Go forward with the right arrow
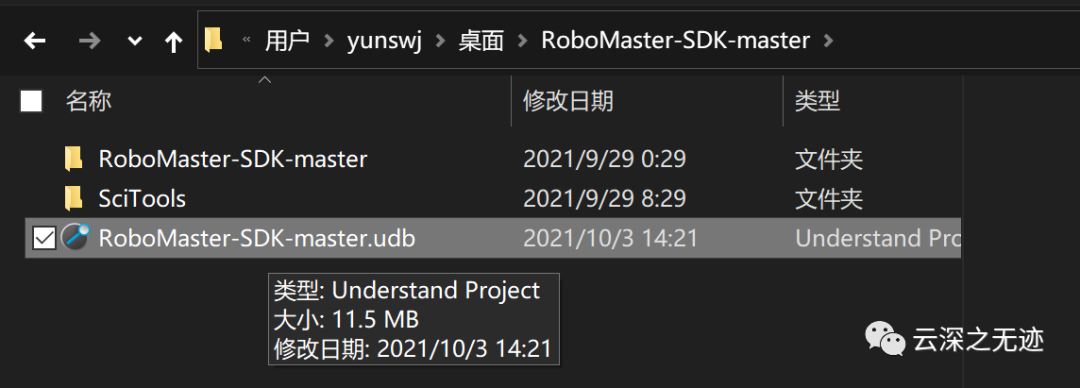This screenshot has width=1080, height=388. coord(90,41)
